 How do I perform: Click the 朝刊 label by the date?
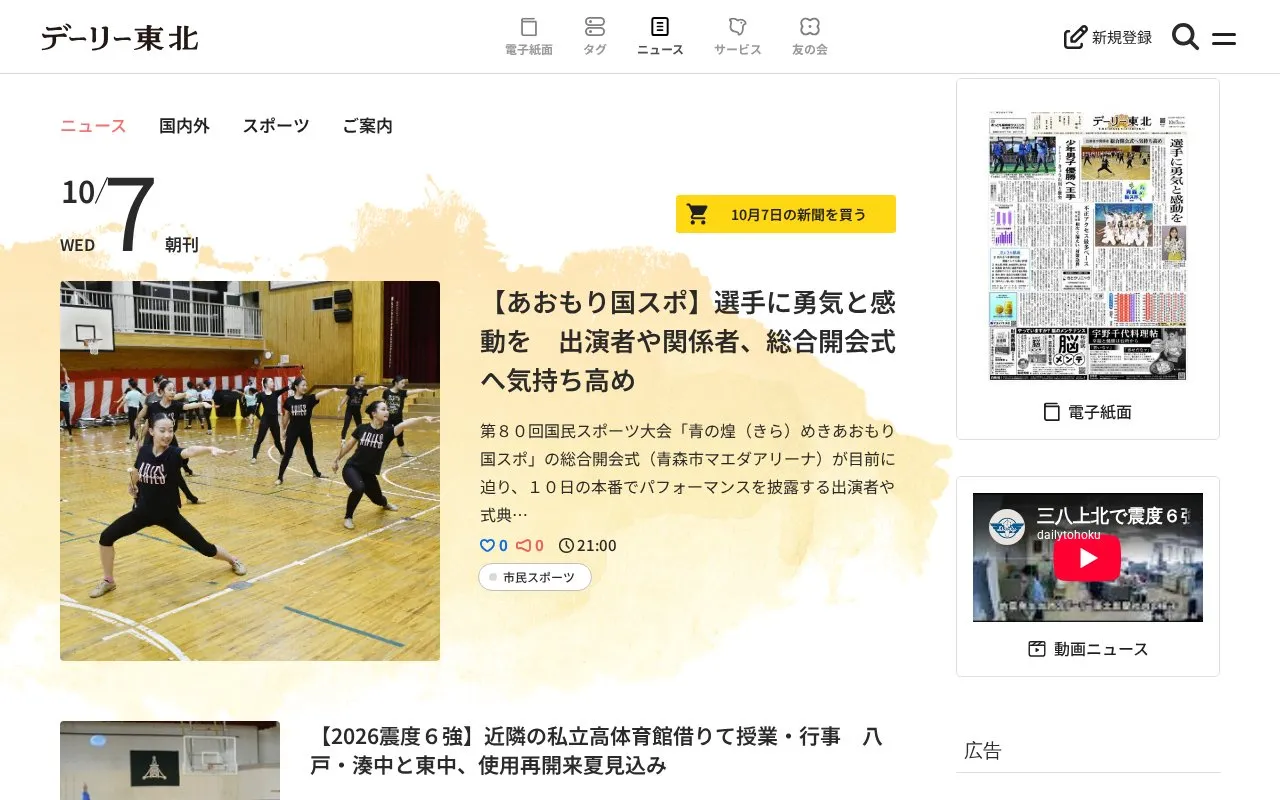click(x=182, y=245)
